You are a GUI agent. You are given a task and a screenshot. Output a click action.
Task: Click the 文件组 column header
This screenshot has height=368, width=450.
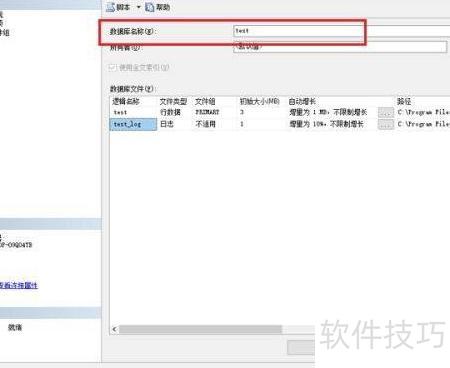click(x=205, y=101)
